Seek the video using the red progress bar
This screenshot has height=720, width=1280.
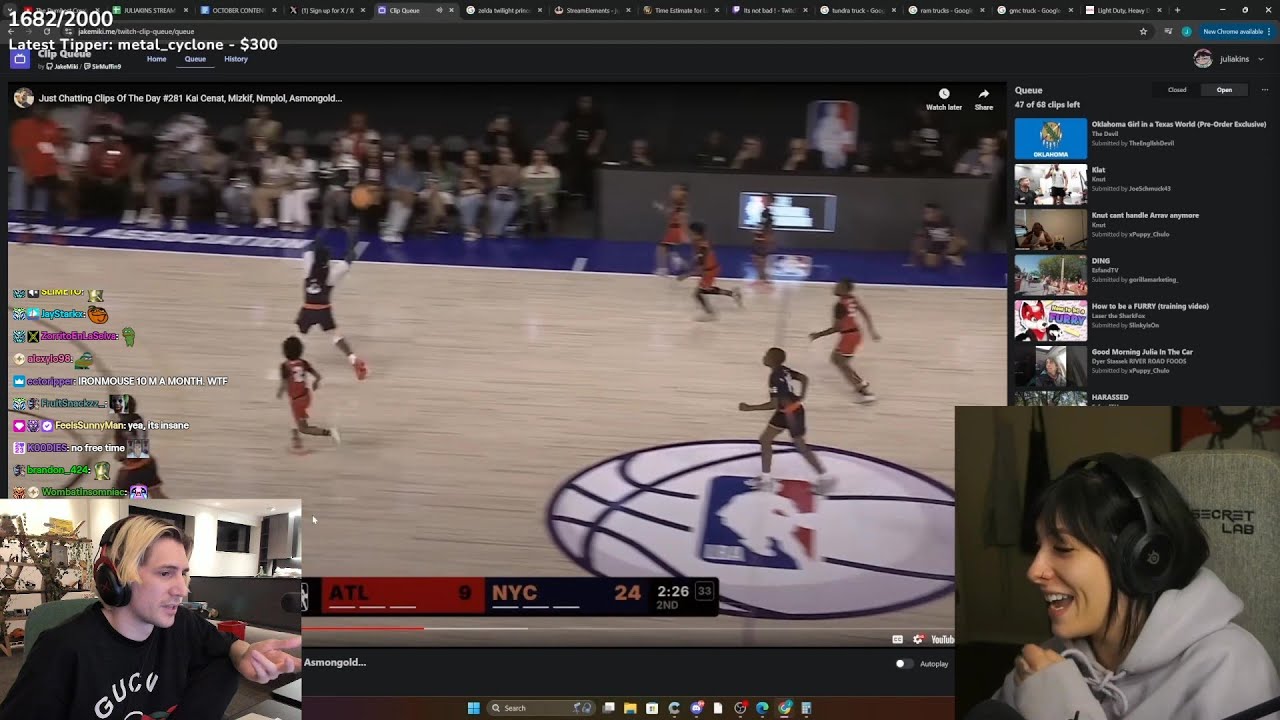pos(363,628)
